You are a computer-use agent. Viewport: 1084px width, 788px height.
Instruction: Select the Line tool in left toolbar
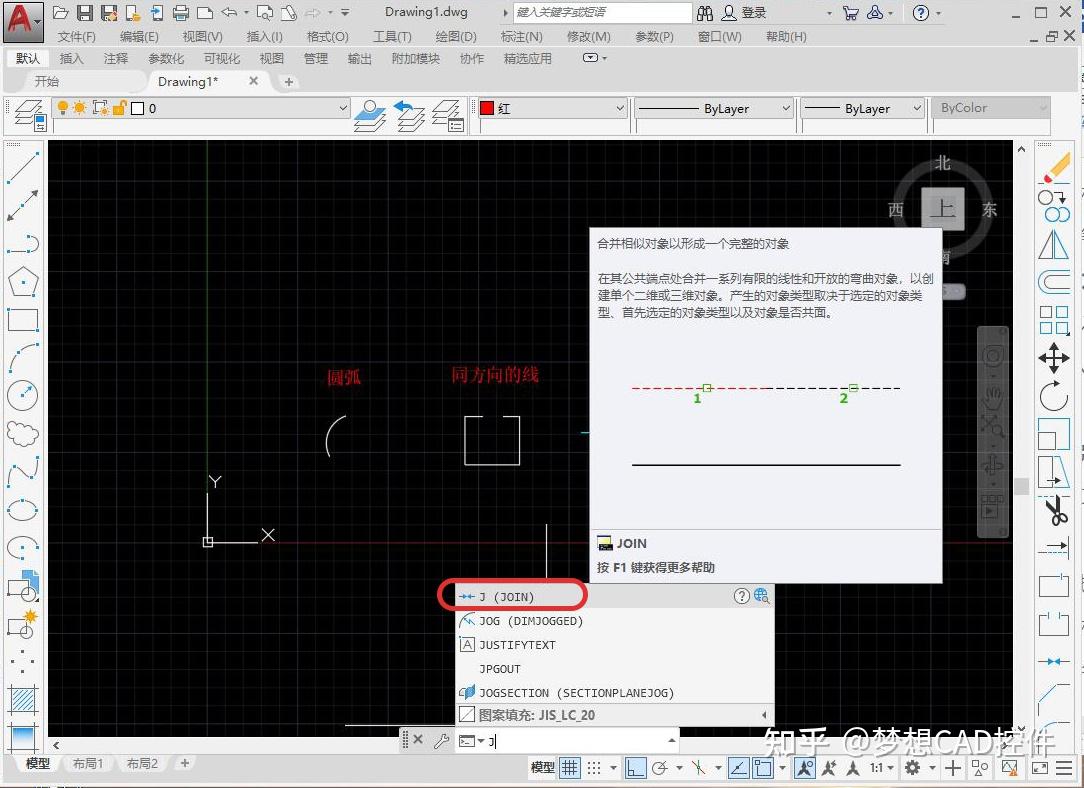coord(23,167)
